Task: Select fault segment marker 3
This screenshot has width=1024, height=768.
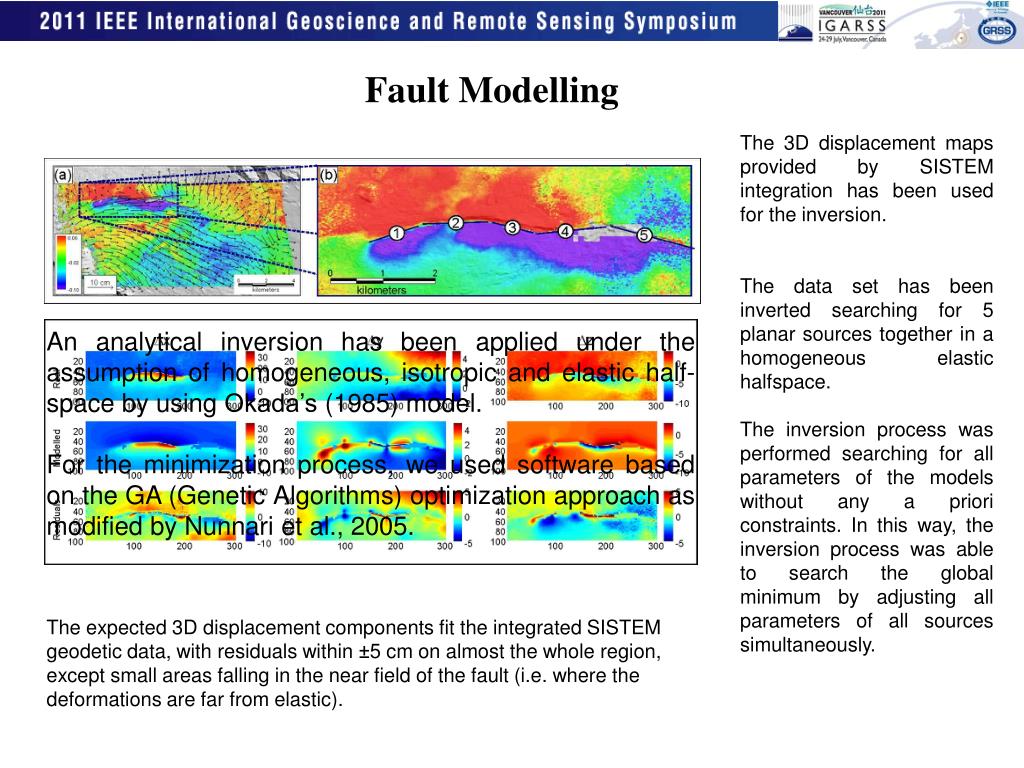Action: [x=513, y=227]
